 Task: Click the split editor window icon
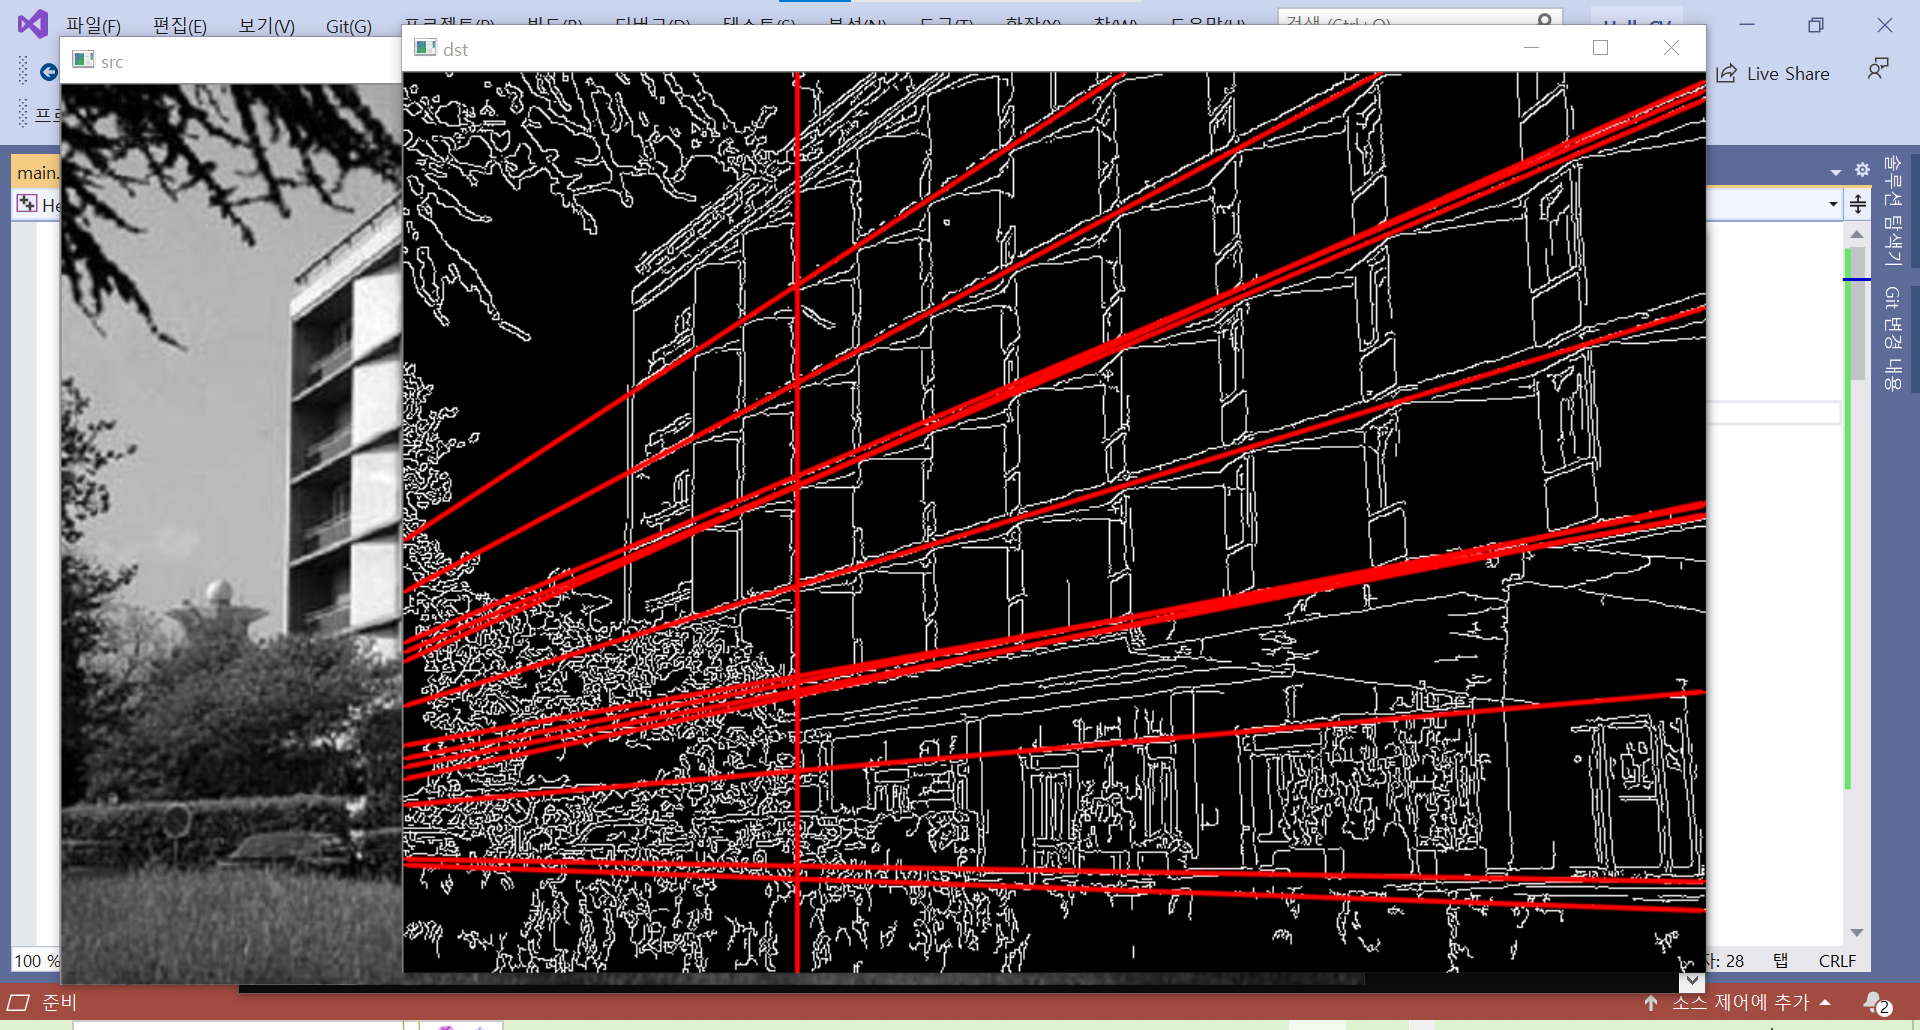pyautogui.click(x=1858, y=204)
